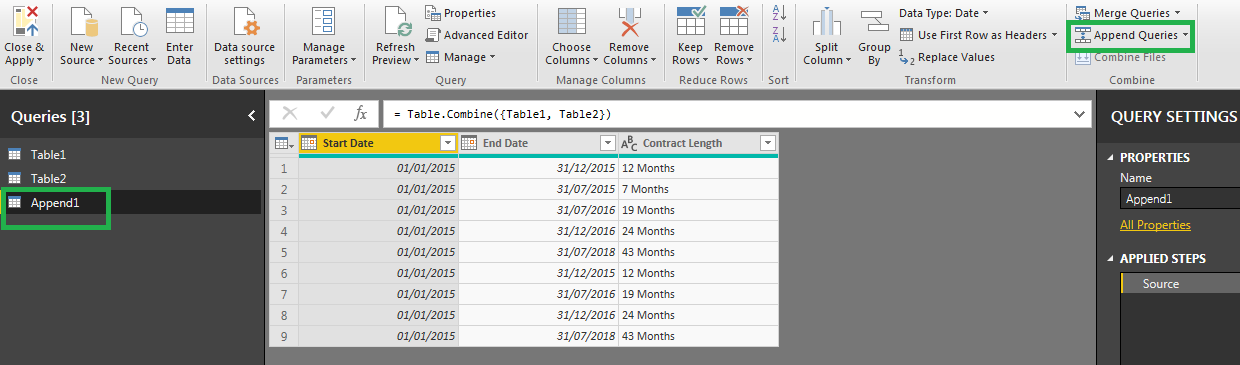Open the table menu icon at the grid corner
The height and width of the screenshot is (365, 1240).
(283, 144)
